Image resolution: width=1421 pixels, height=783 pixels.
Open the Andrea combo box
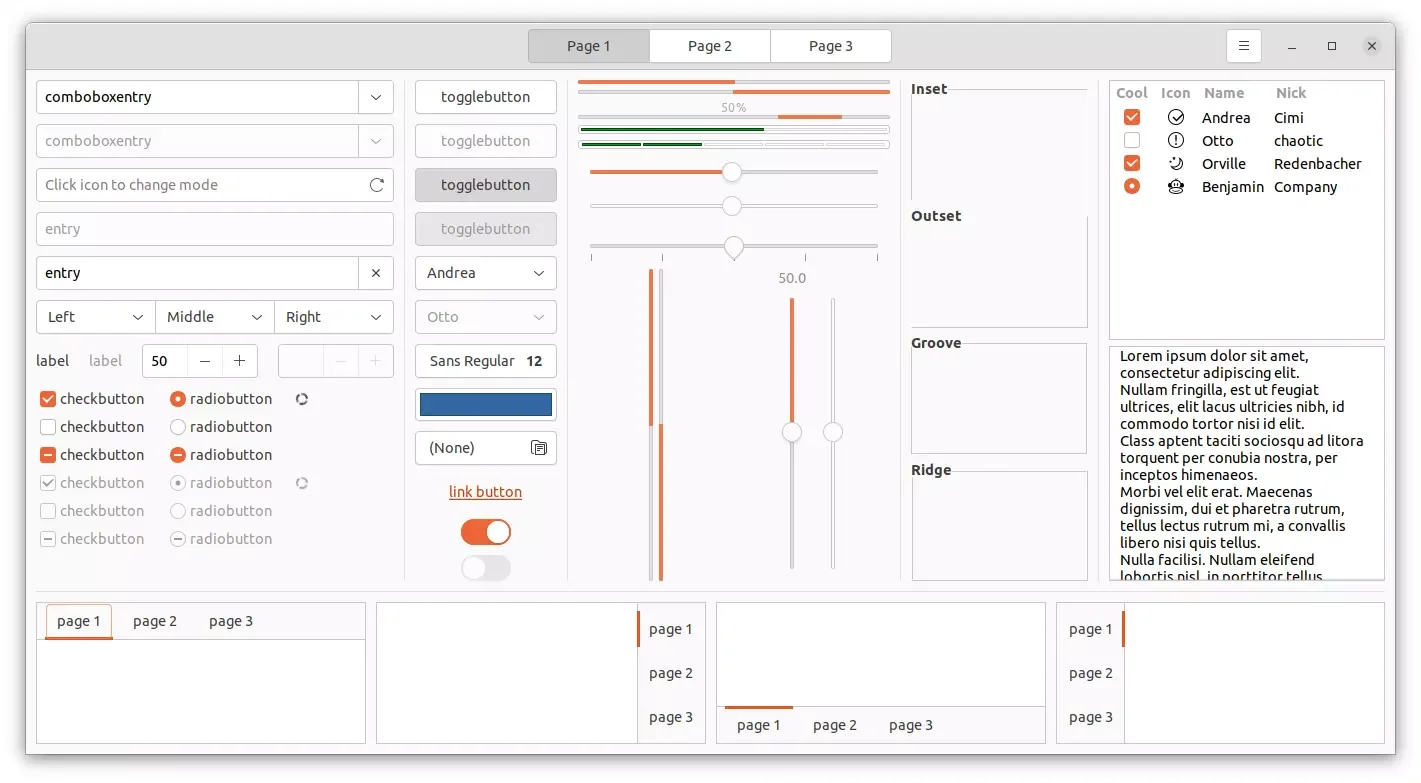485,273
